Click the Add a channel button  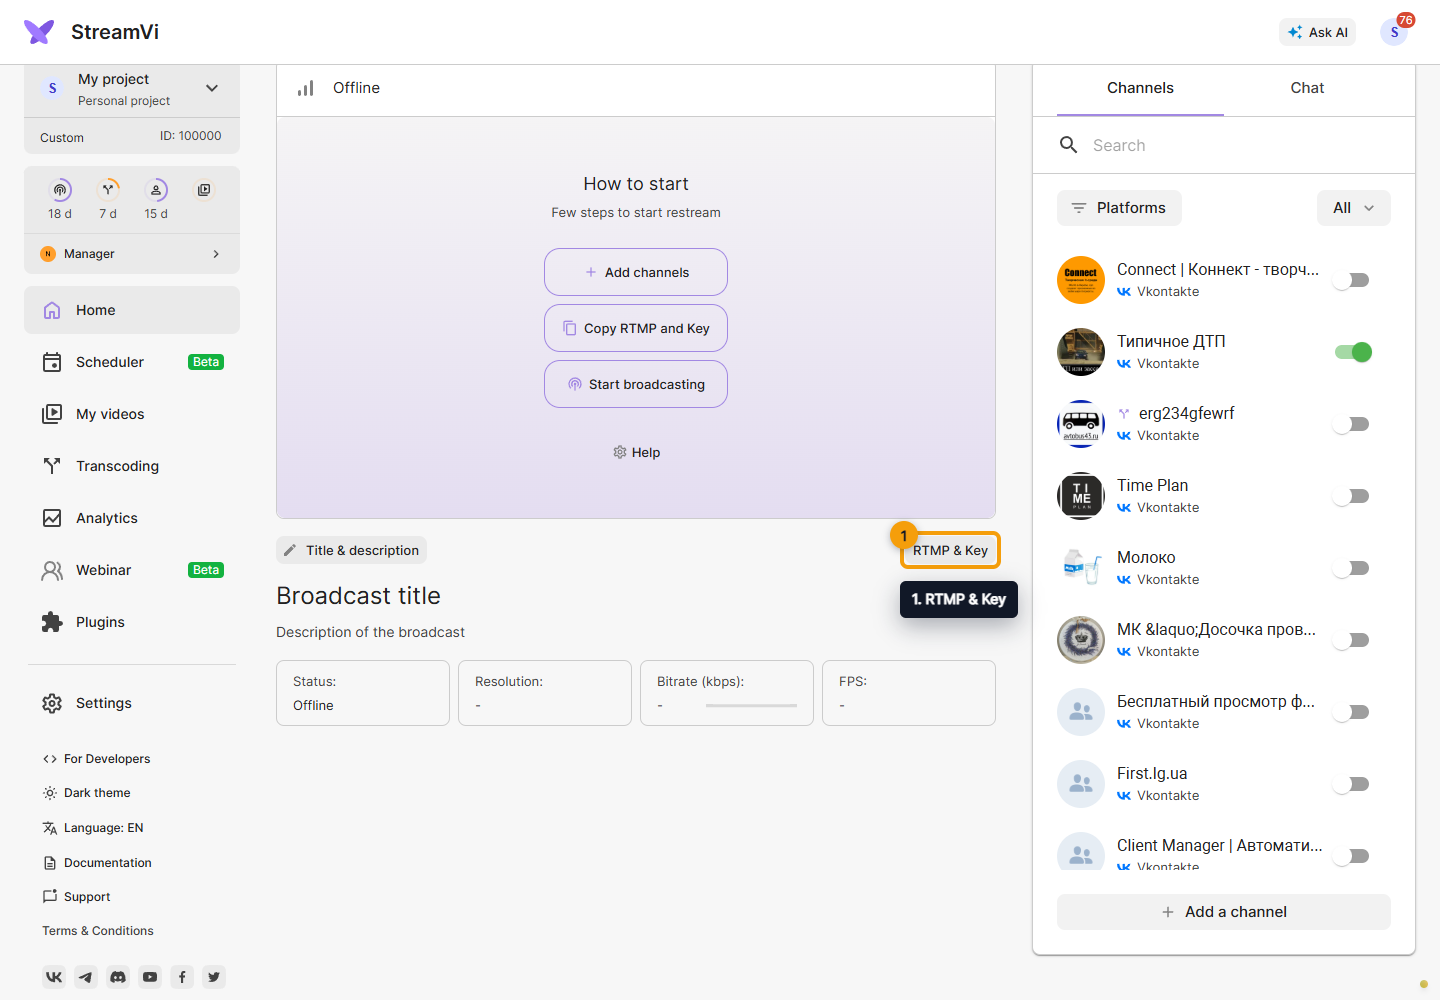pos(1224,912)
